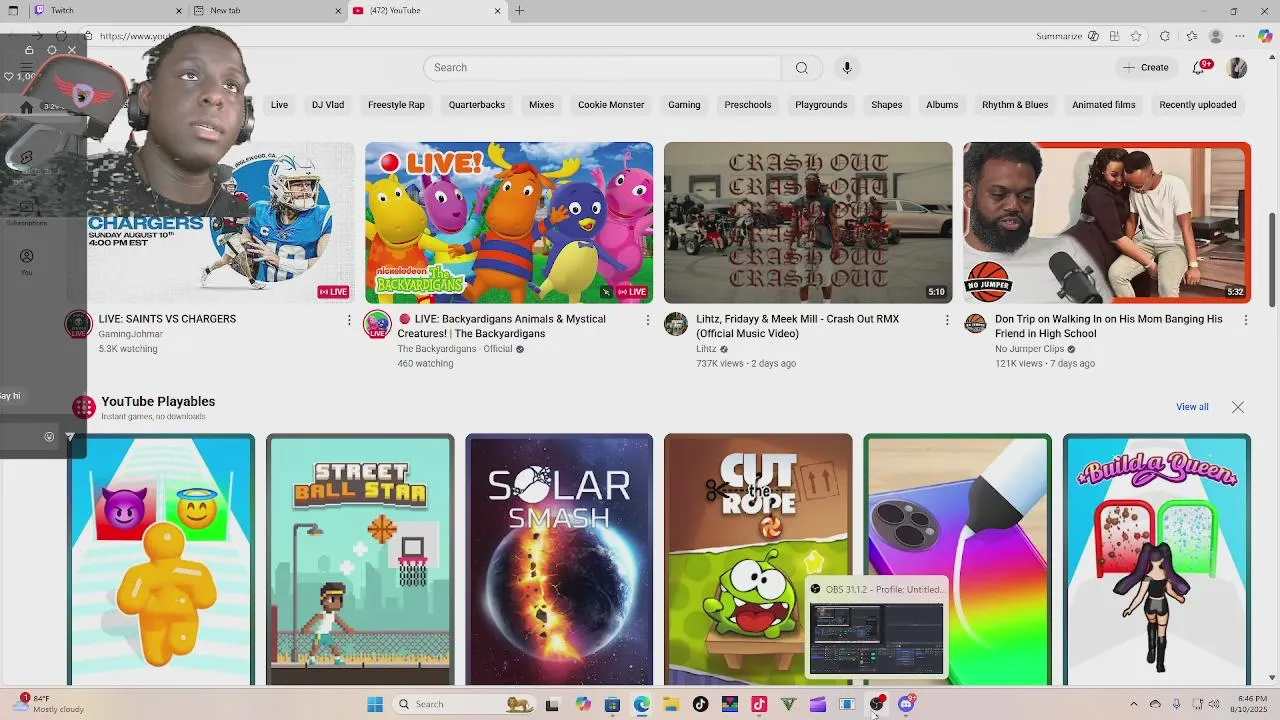The height and width of the screenshot is (720, 1280).
Task: Select the Preschools filter chip
Action: pyautogui.click(x=748, y=105)
